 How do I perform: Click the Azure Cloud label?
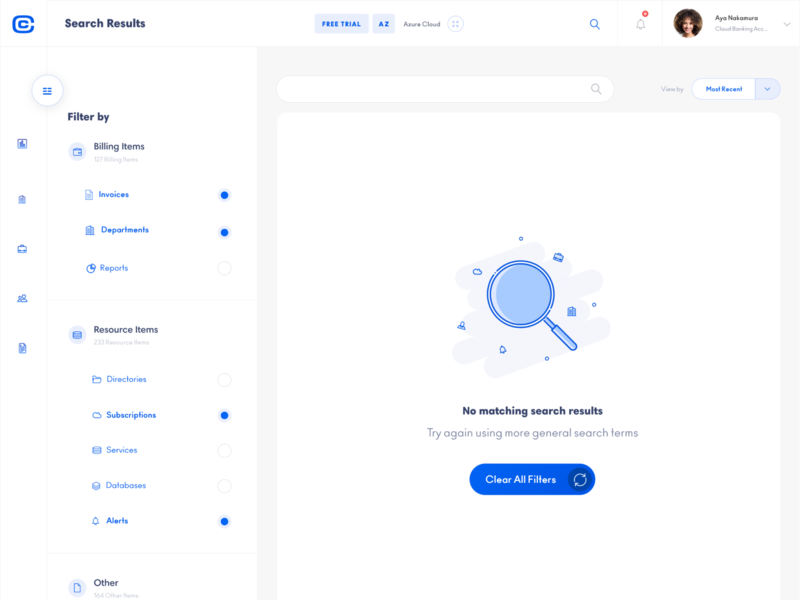pyautogui.click(x=421, y=24)
